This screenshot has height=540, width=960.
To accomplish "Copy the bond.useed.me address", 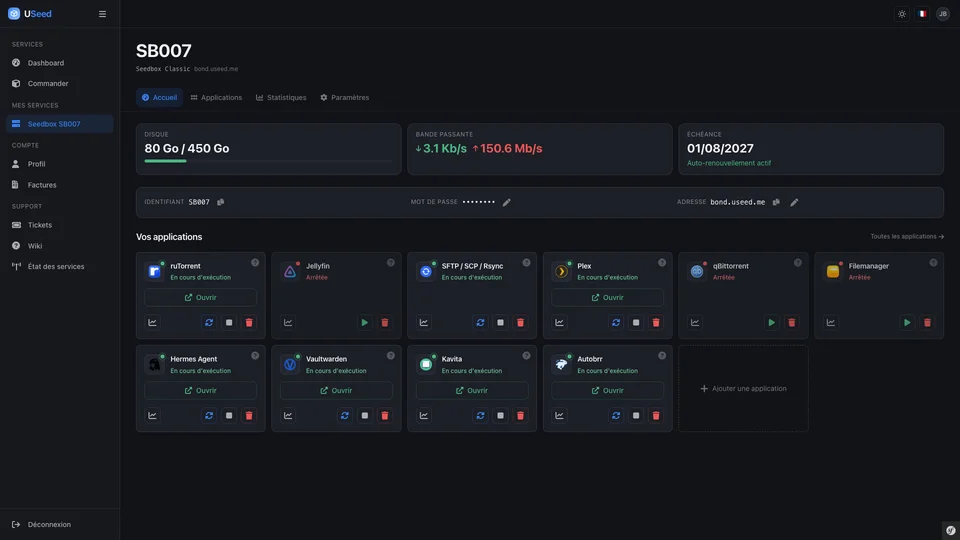I will (x=776, y=202).
